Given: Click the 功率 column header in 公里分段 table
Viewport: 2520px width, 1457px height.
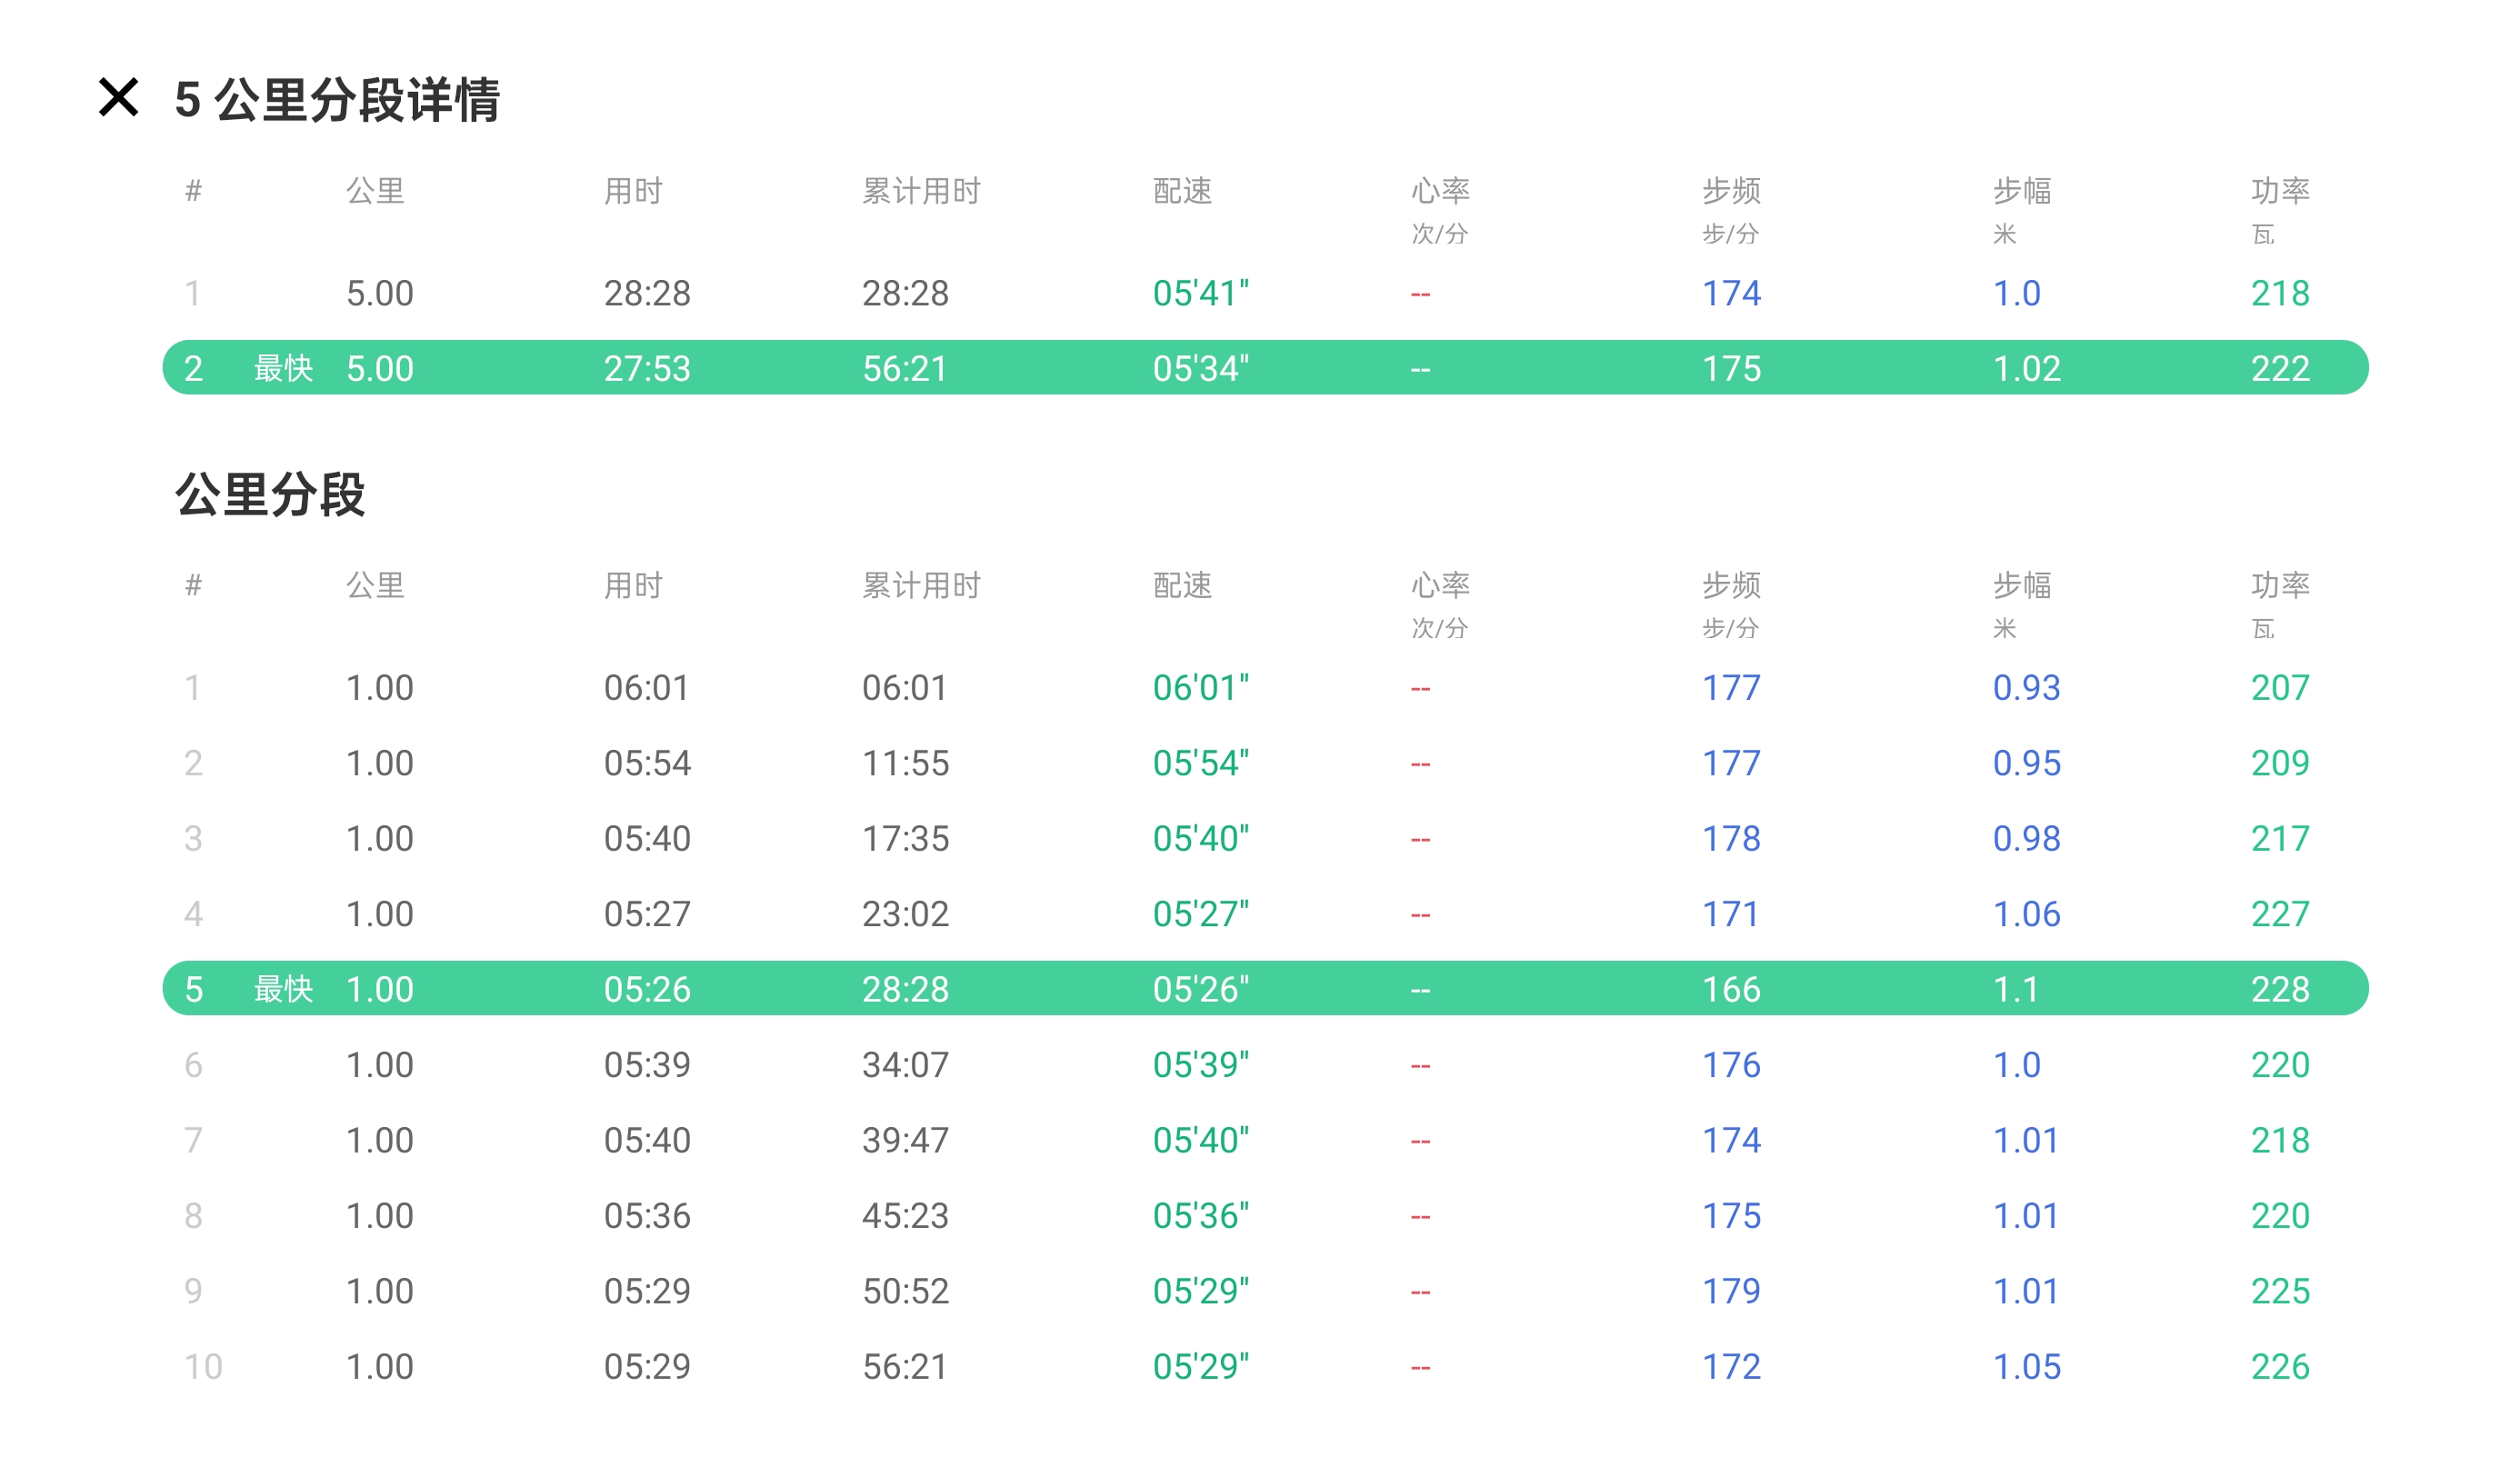Looking at the screenshot, I should 2279,585.
